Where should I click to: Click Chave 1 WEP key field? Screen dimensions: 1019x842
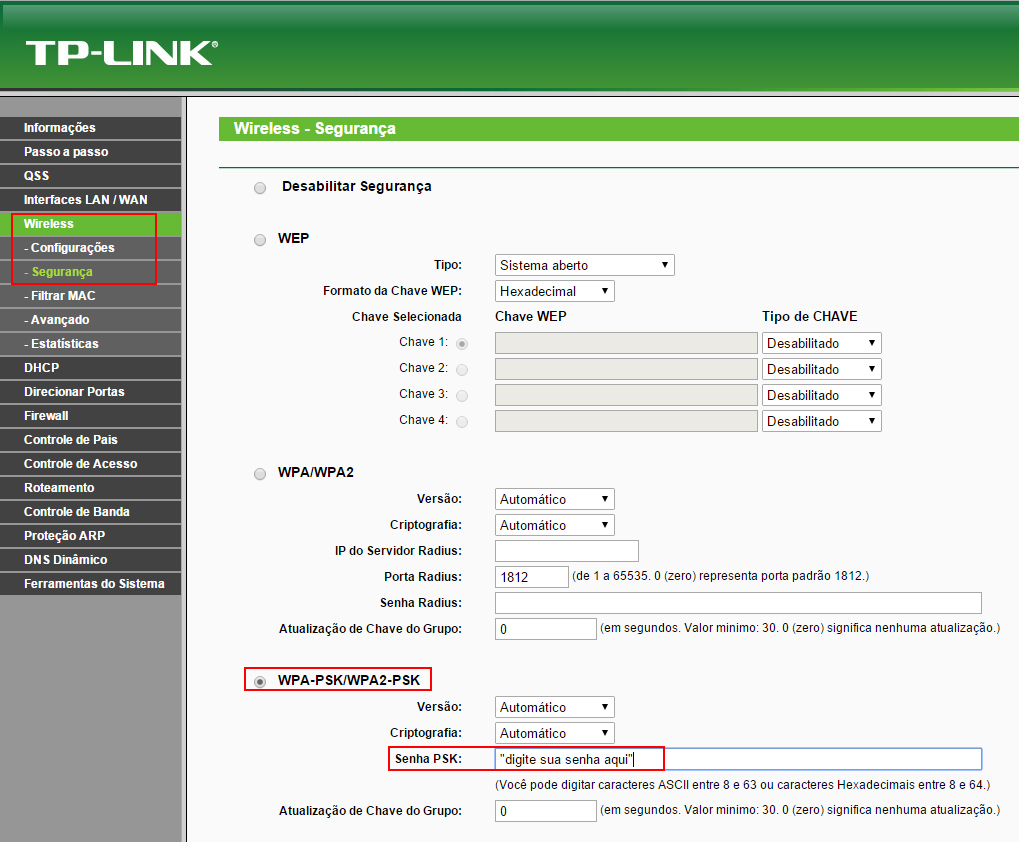(626, 343)
